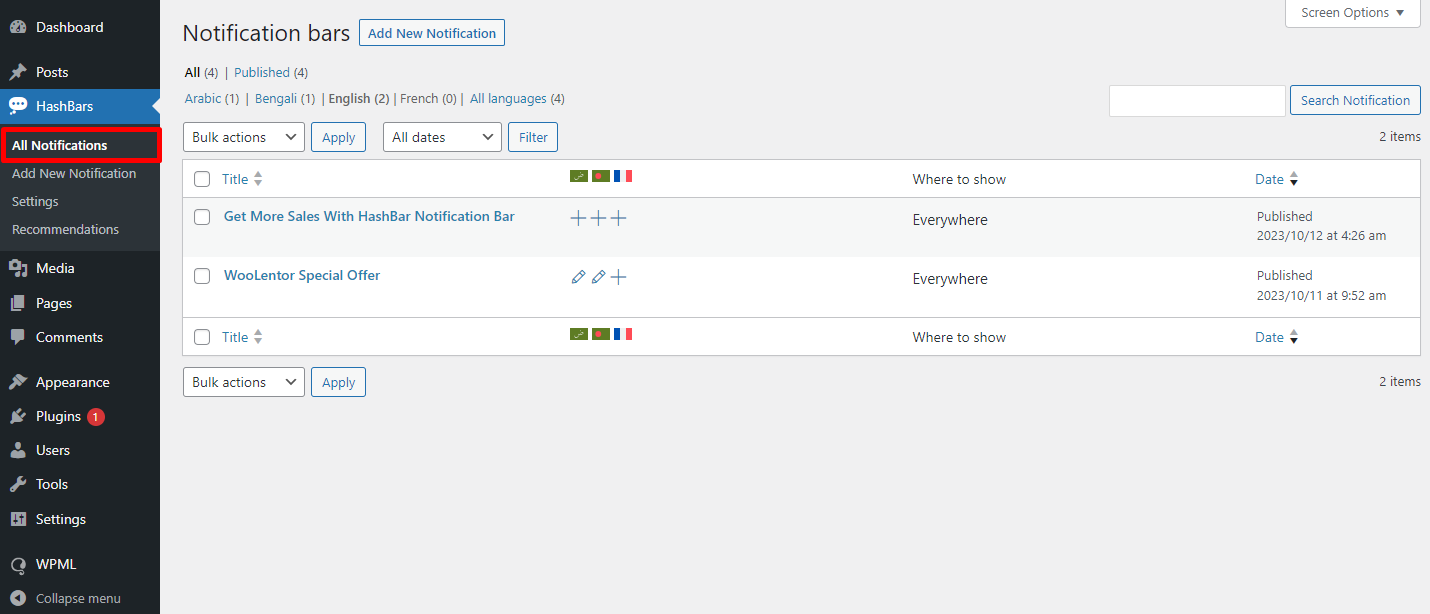Viewport: 1430px width, 614px height.
Task: Switch to the Published notifications filter
Action: [261, 72]
